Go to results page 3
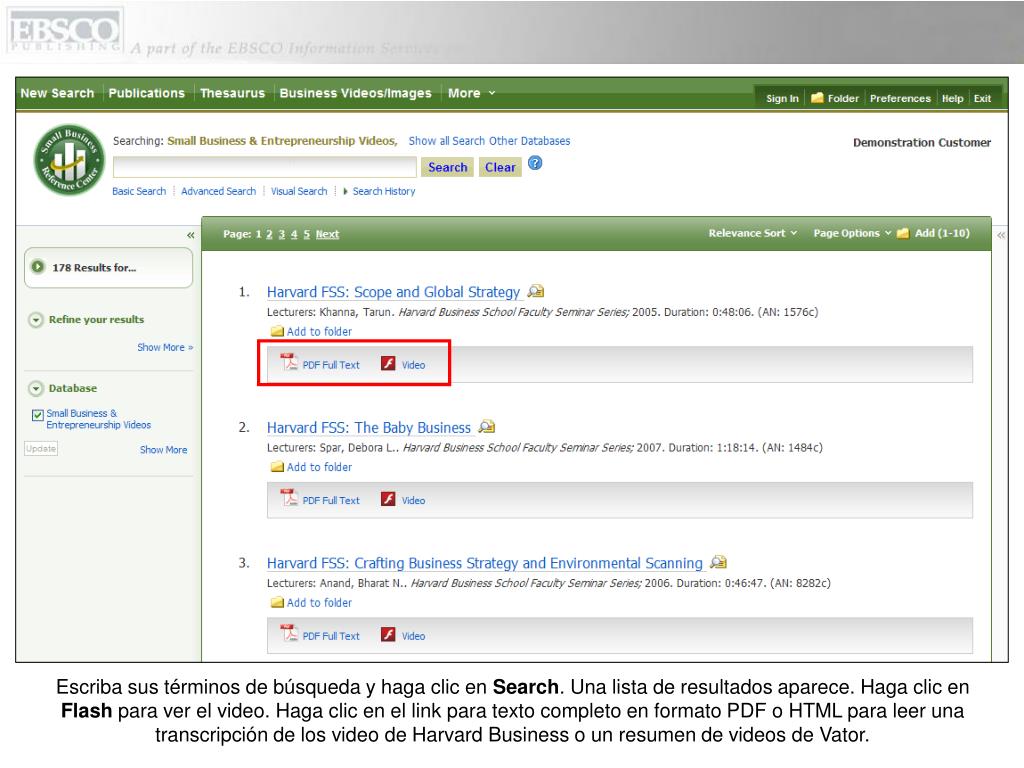The width and height of the screenshot is (1024, 768). point(281,234)
